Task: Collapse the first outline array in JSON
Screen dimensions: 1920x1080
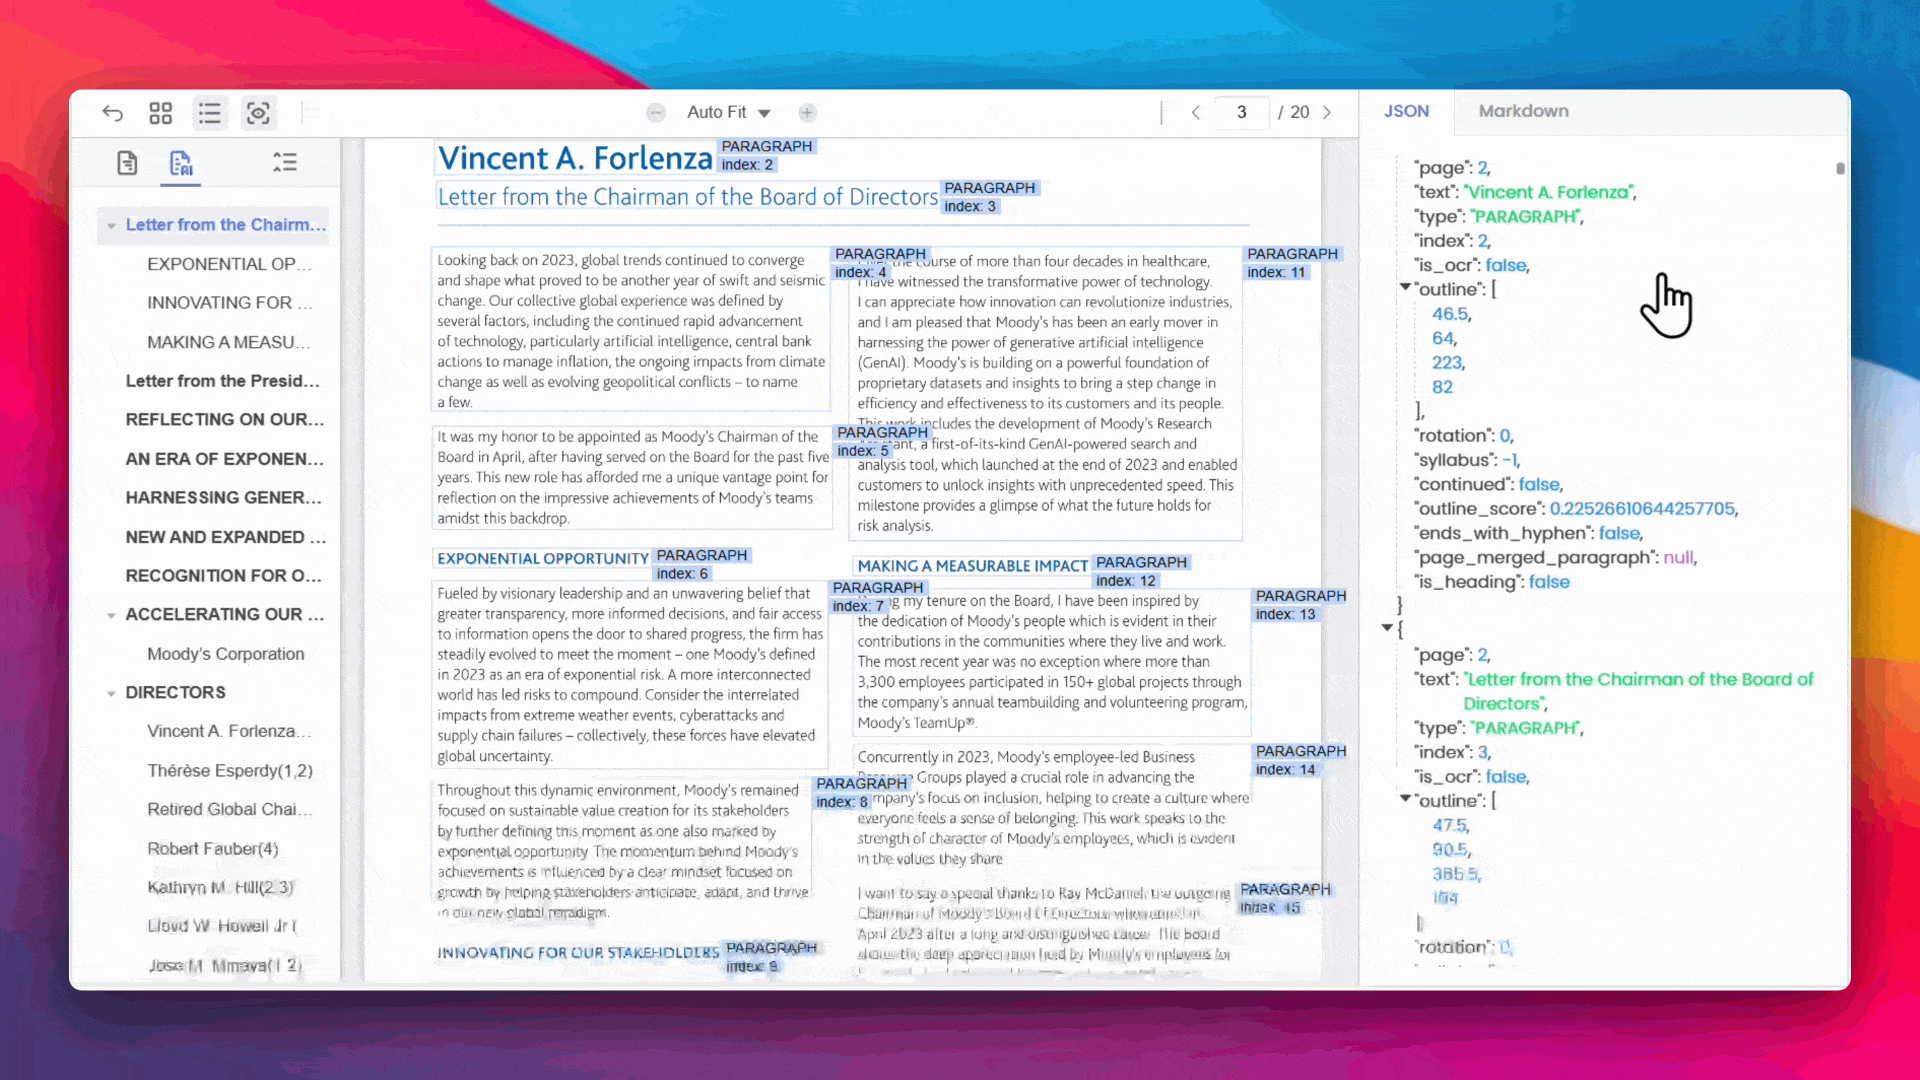Action: point(1405,288)
